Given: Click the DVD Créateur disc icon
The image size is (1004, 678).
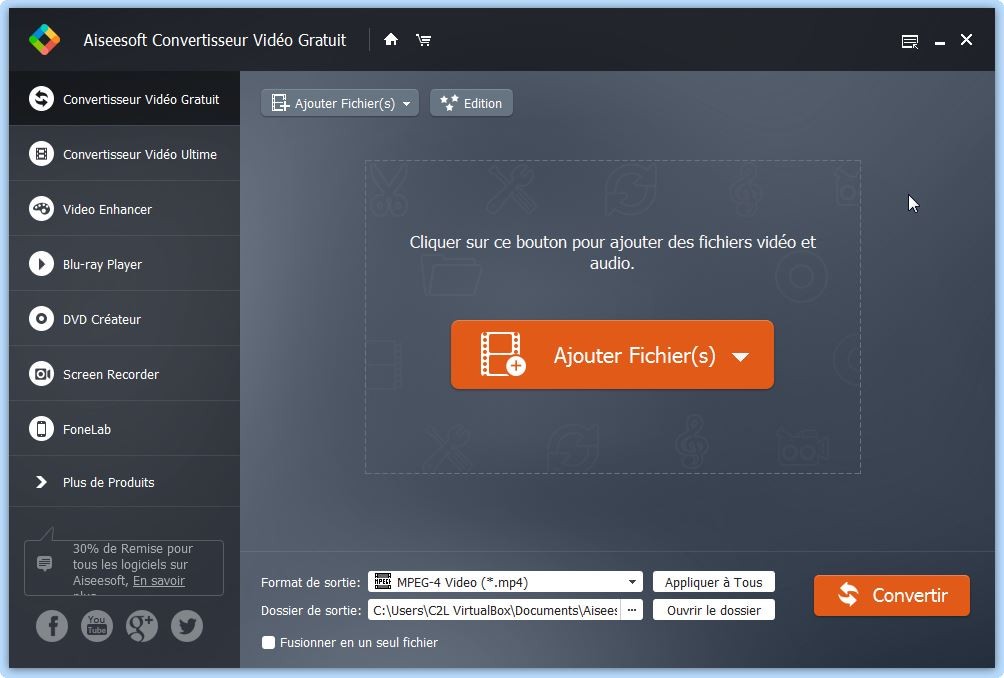Looking at the screenshot, I should [42, 319].
